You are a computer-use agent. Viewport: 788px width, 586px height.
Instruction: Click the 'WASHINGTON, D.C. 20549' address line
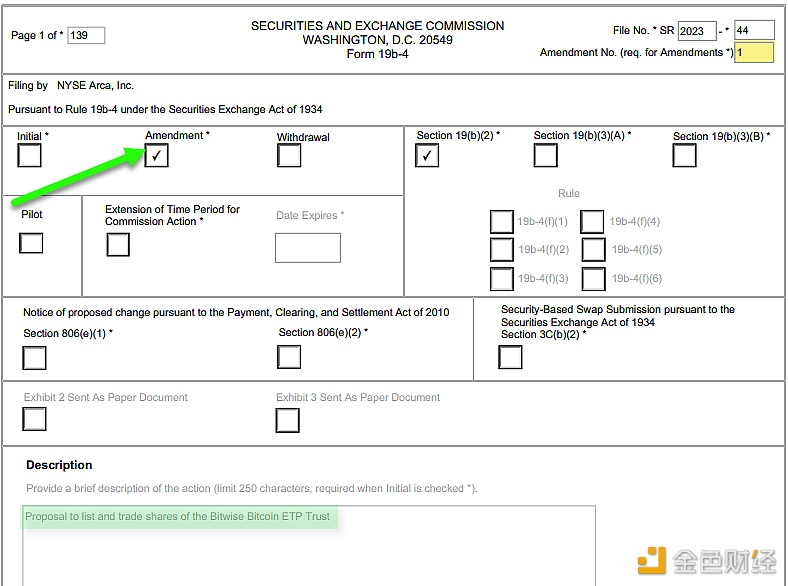[x=377, y=40]
